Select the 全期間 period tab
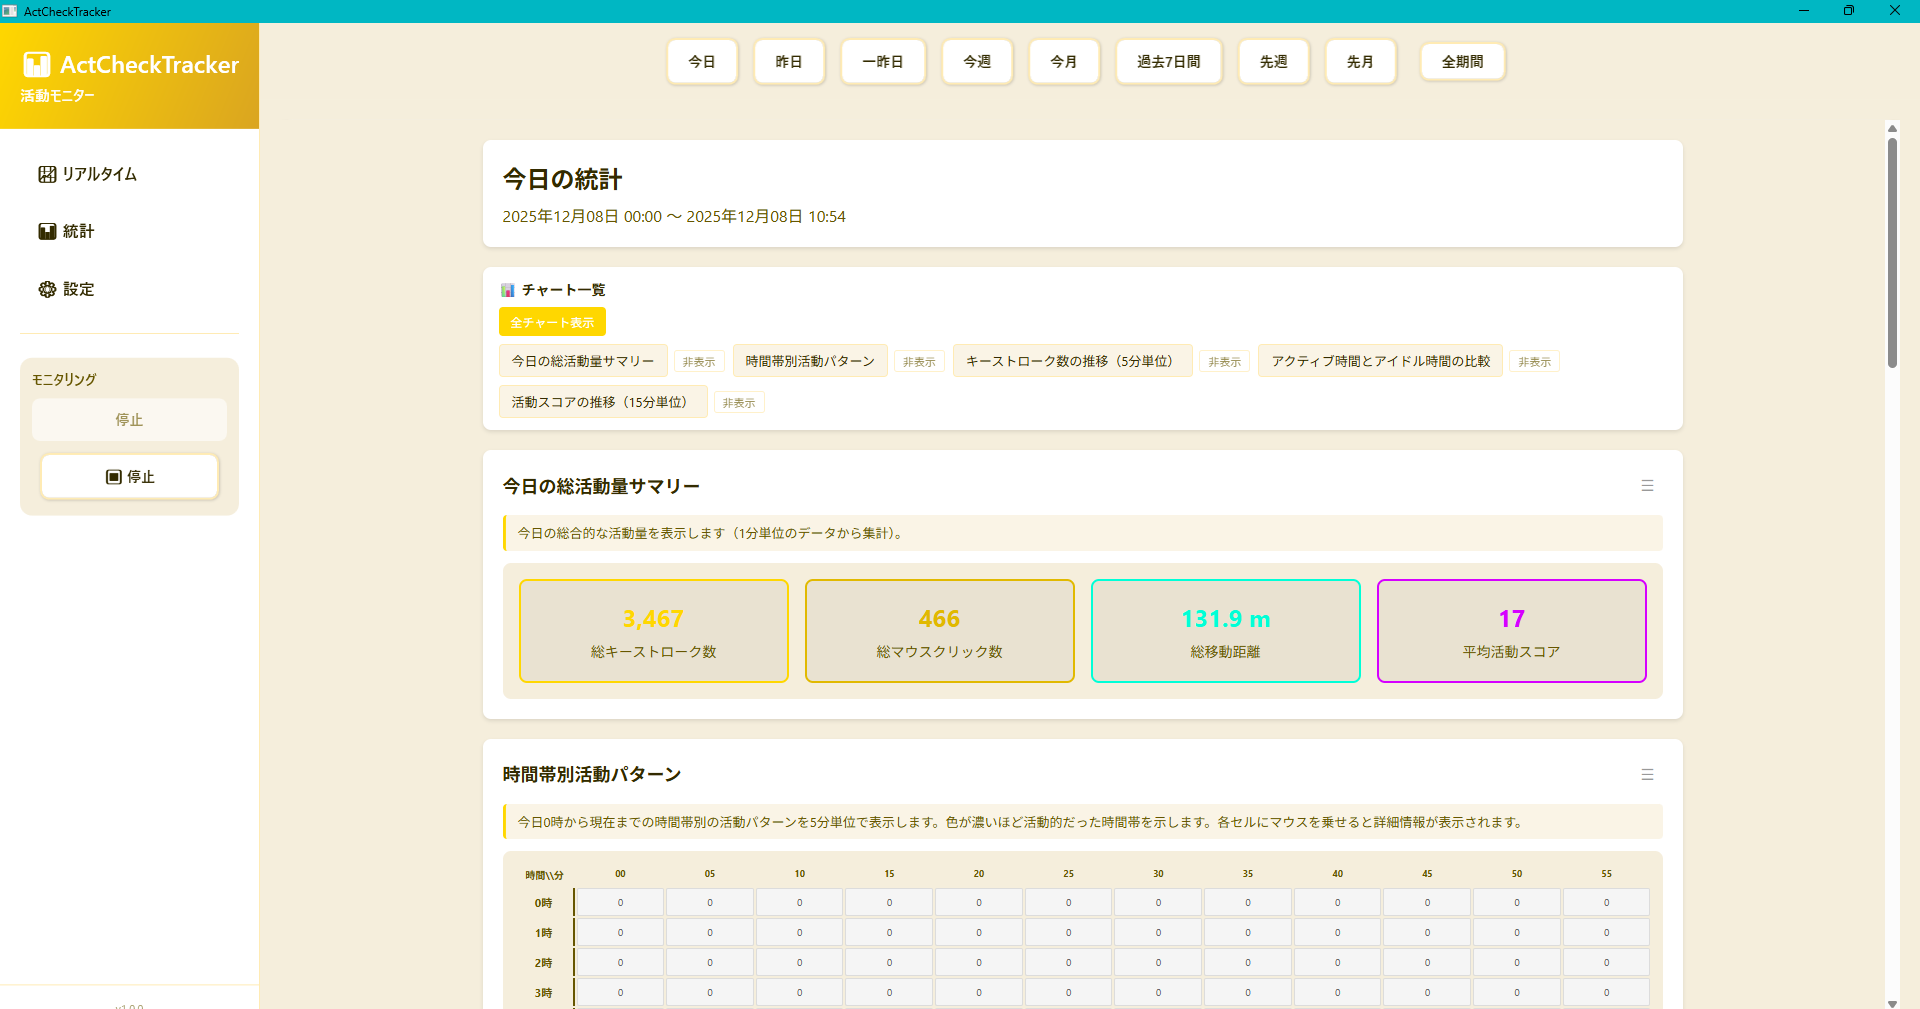This screenshot has width=1920, height=1009. [x=1462, y=61]
